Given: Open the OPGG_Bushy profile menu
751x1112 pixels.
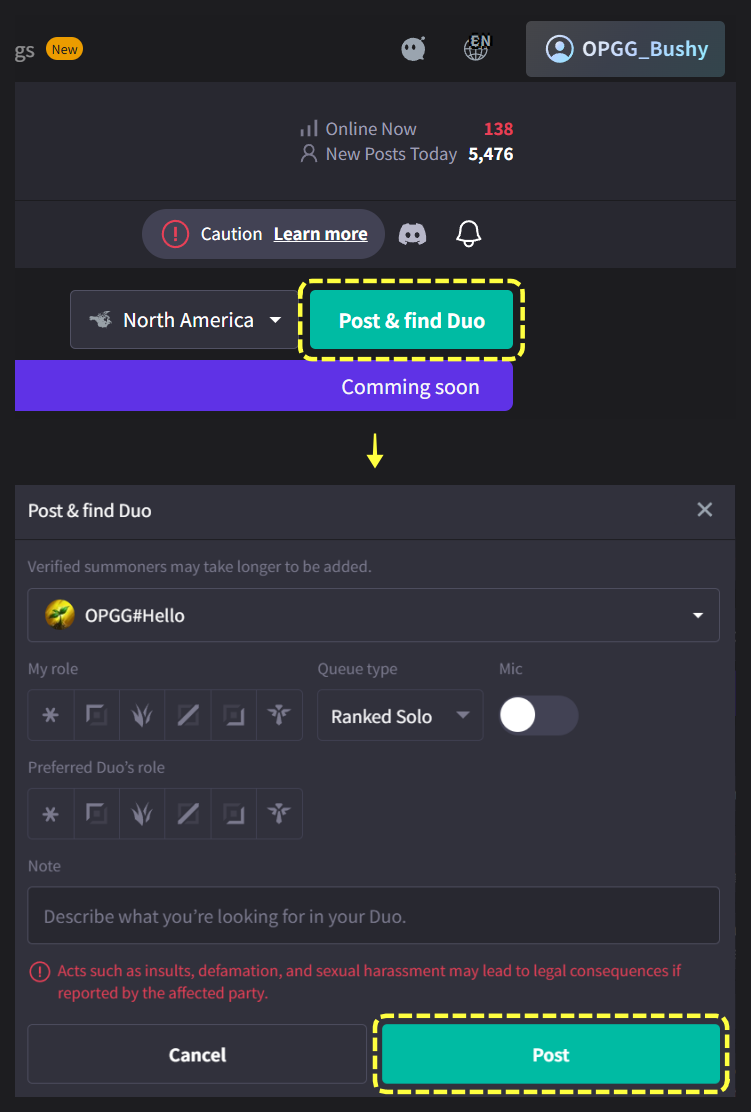Looking at the screenshot, I should click(625, 49).
